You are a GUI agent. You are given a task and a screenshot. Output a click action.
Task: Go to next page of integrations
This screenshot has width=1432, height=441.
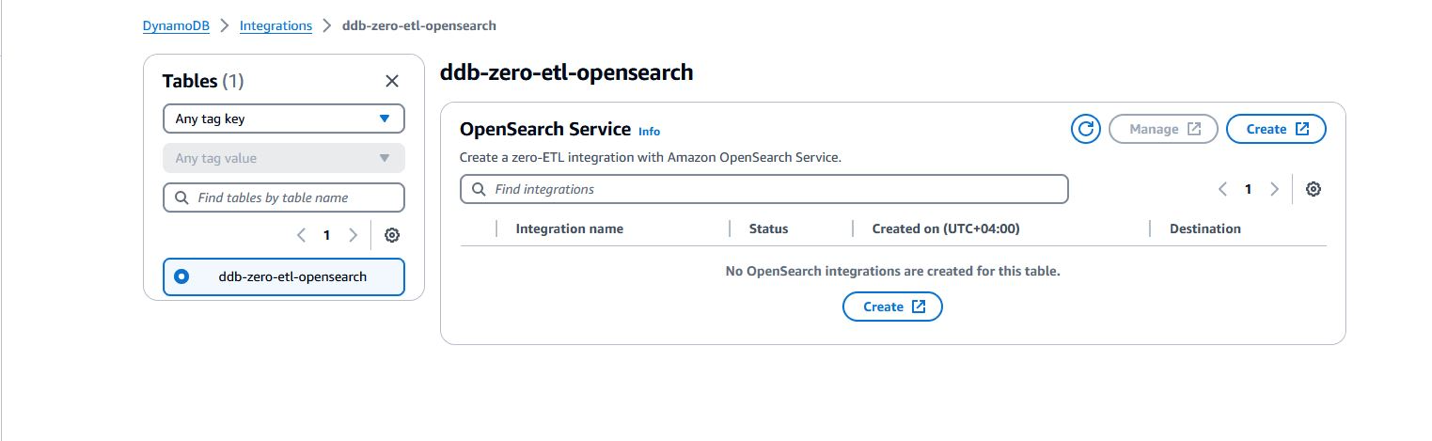[1273, 189]
